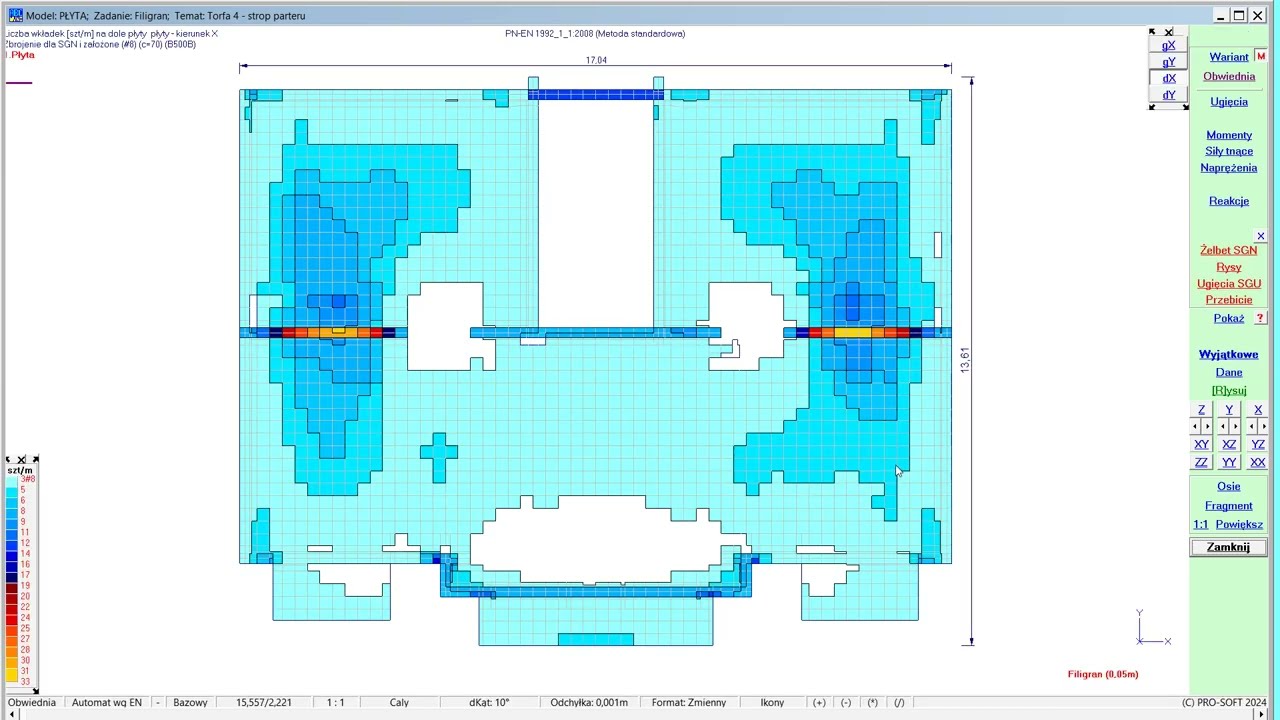
Task: Click the Obwiednia status bar field
Action: (32, 702)
